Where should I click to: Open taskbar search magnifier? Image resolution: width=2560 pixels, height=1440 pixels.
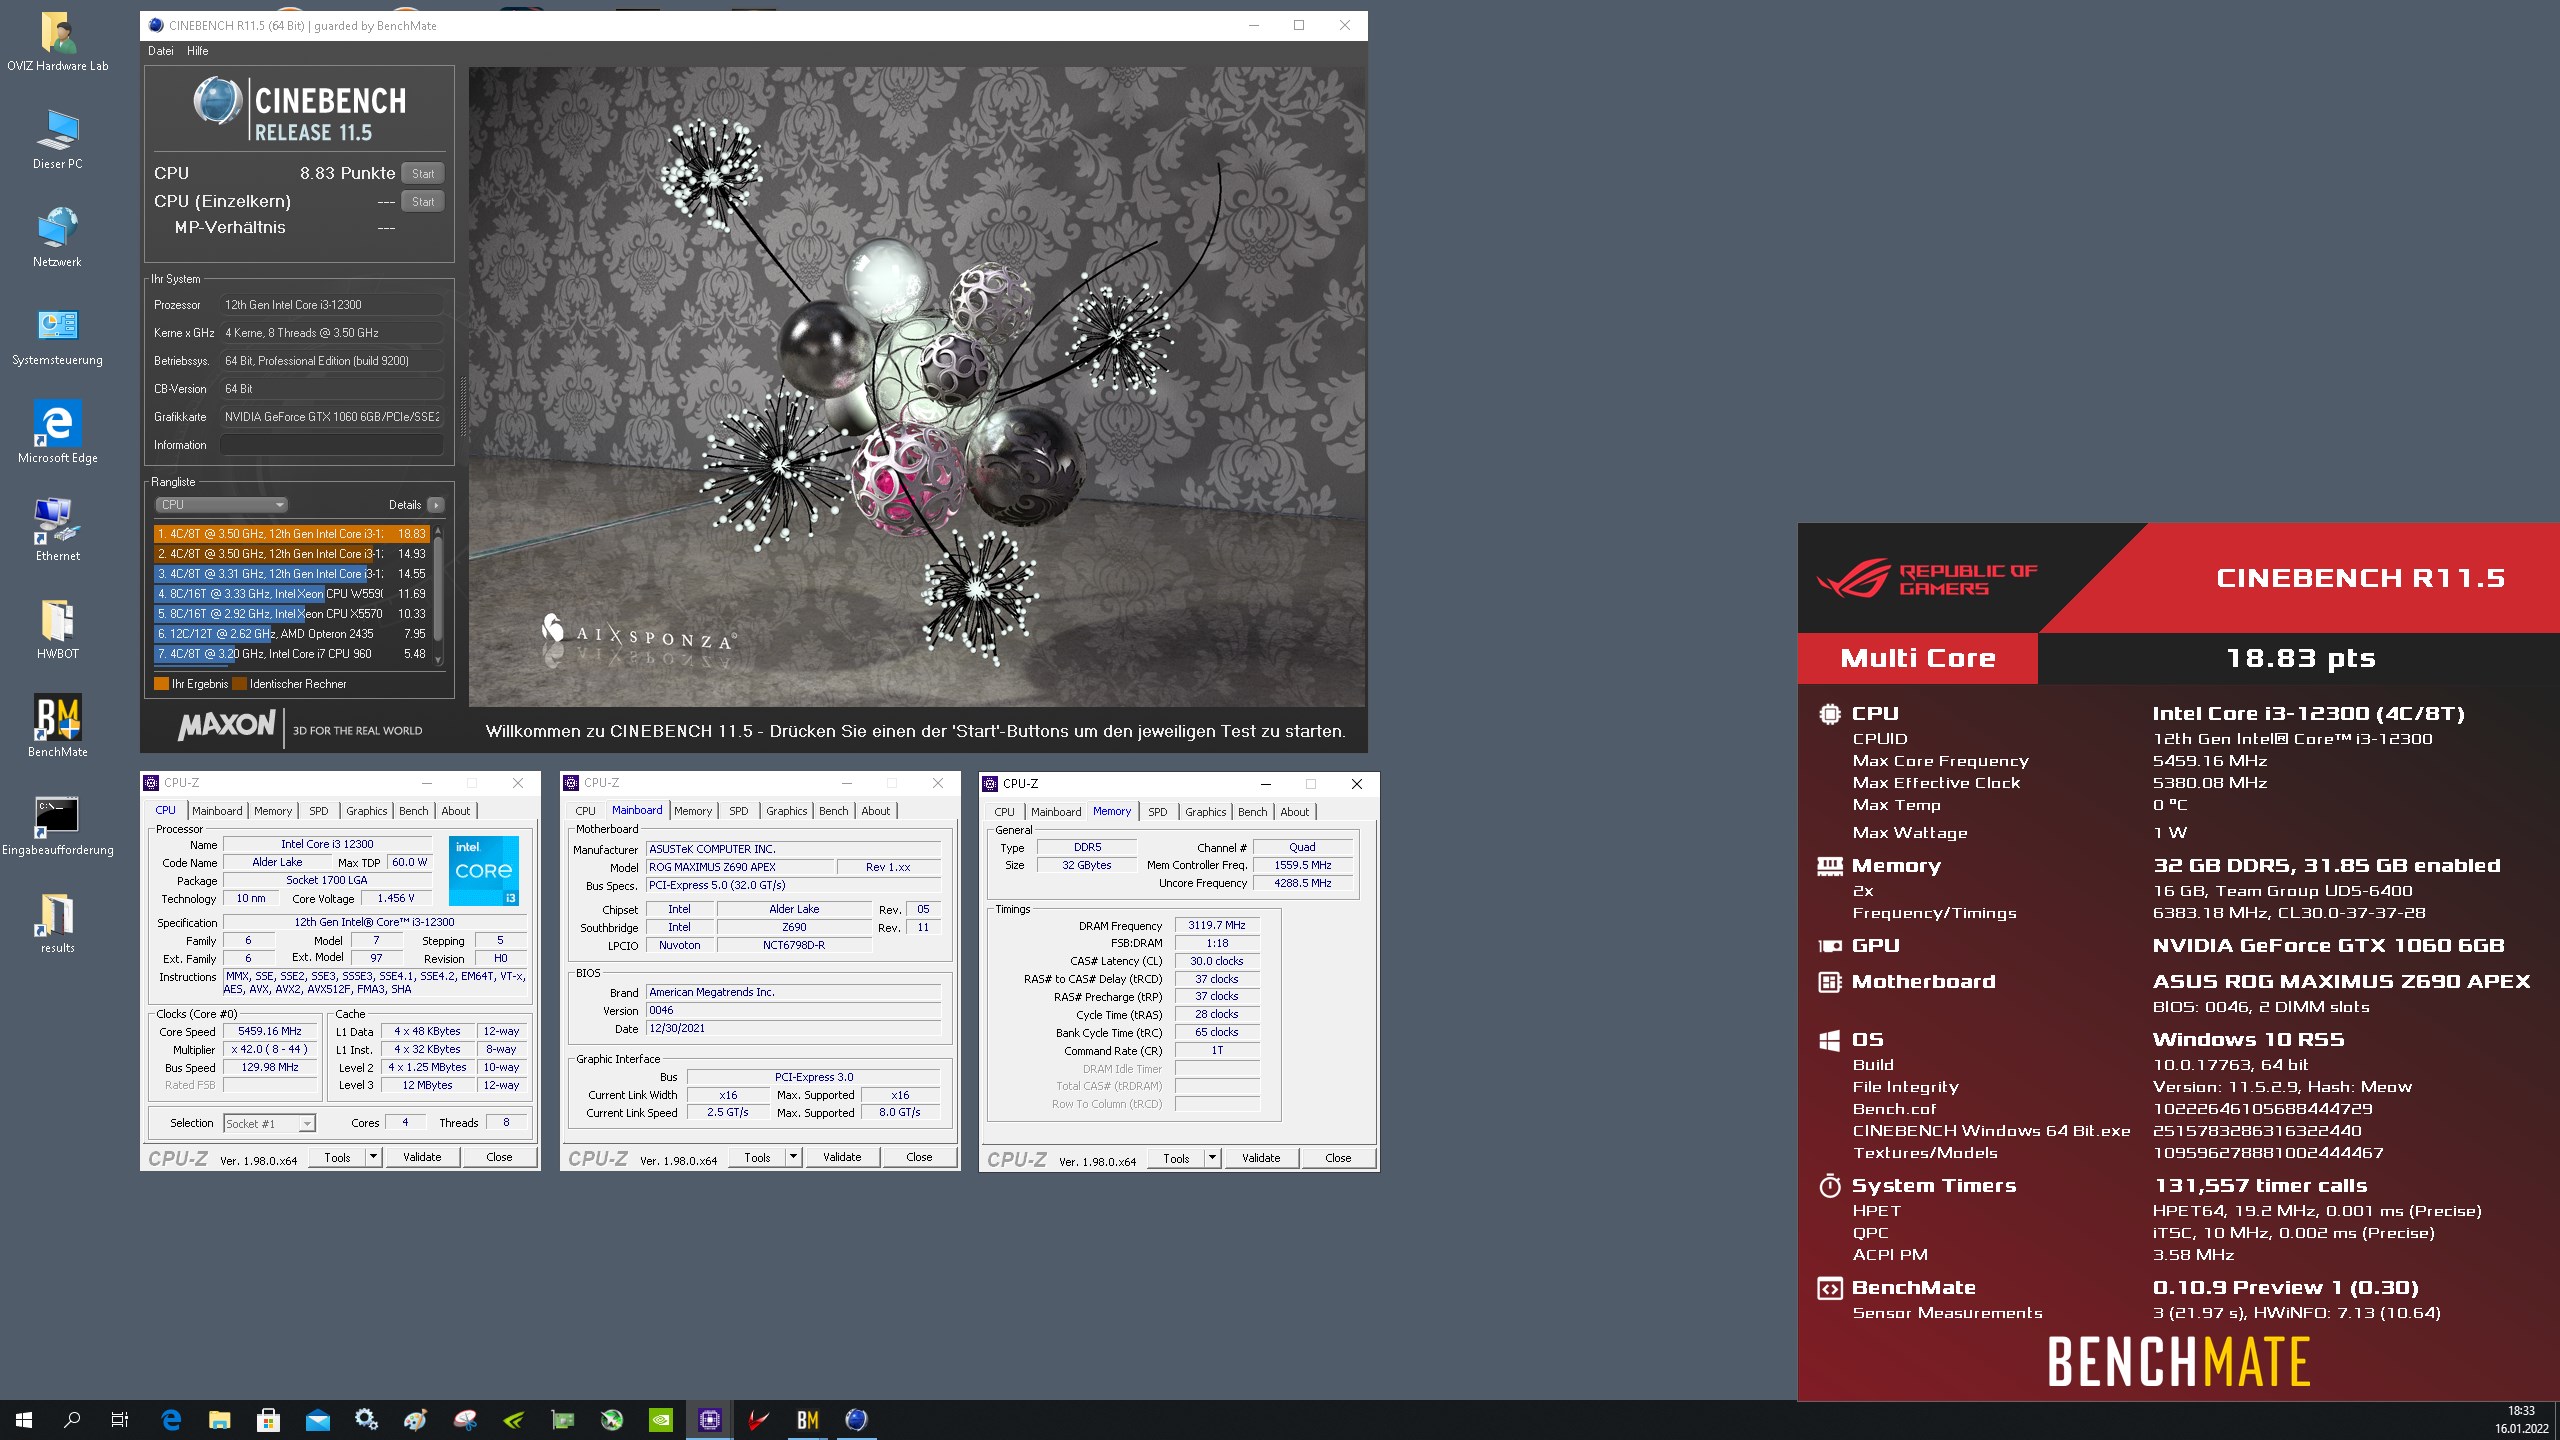(x=72, y=1420)
